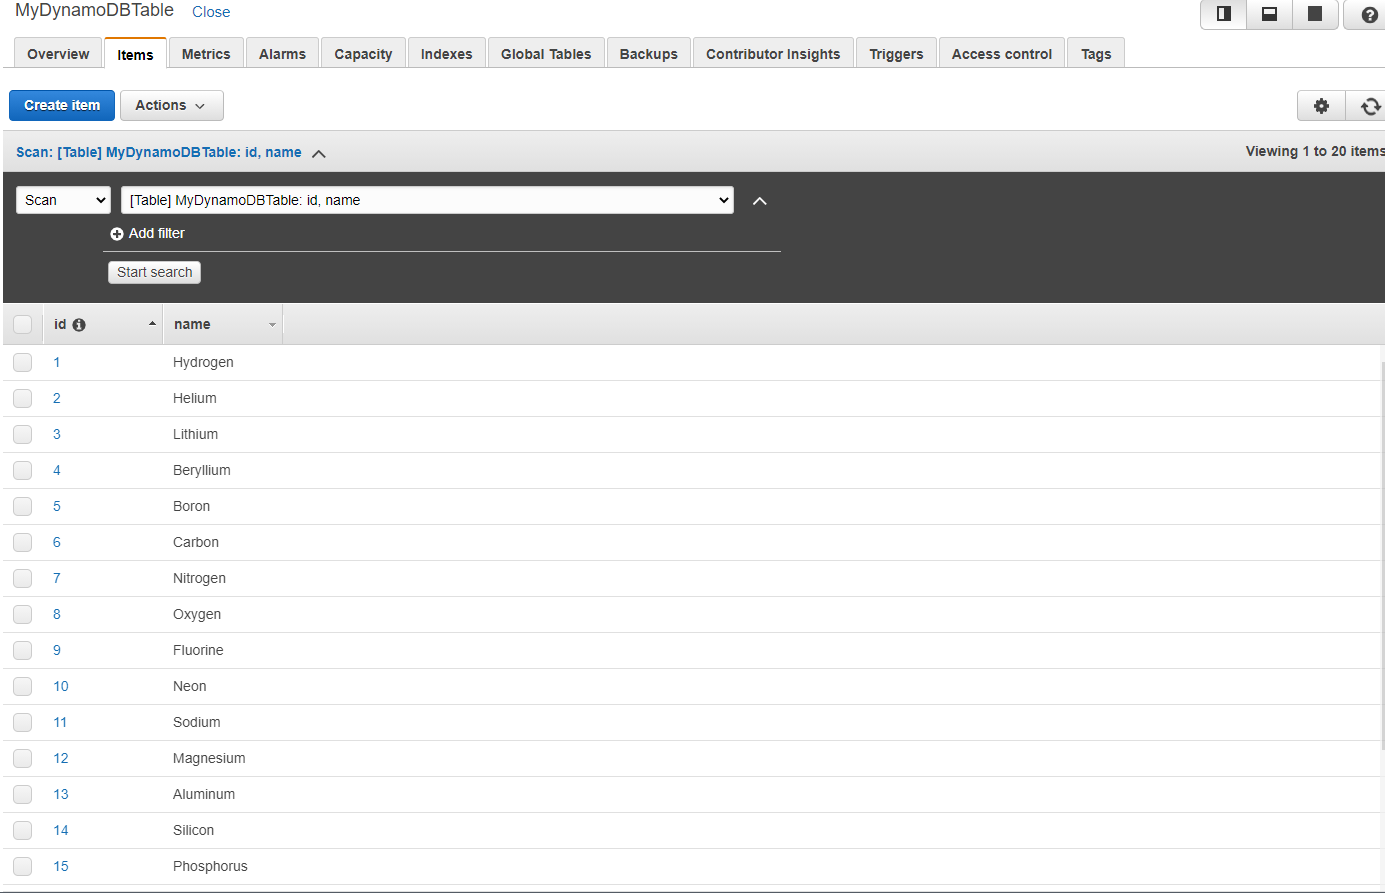Select checkbox for Beryllium row
This screenshot has height=893, width=1385.
coord(22,470)
